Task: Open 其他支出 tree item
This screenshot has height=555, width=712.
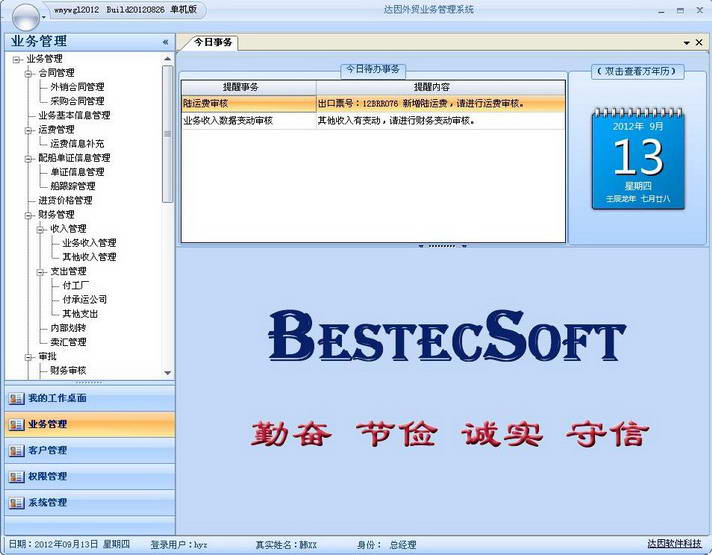Action: pyautogui.click(x=80, y=314)
